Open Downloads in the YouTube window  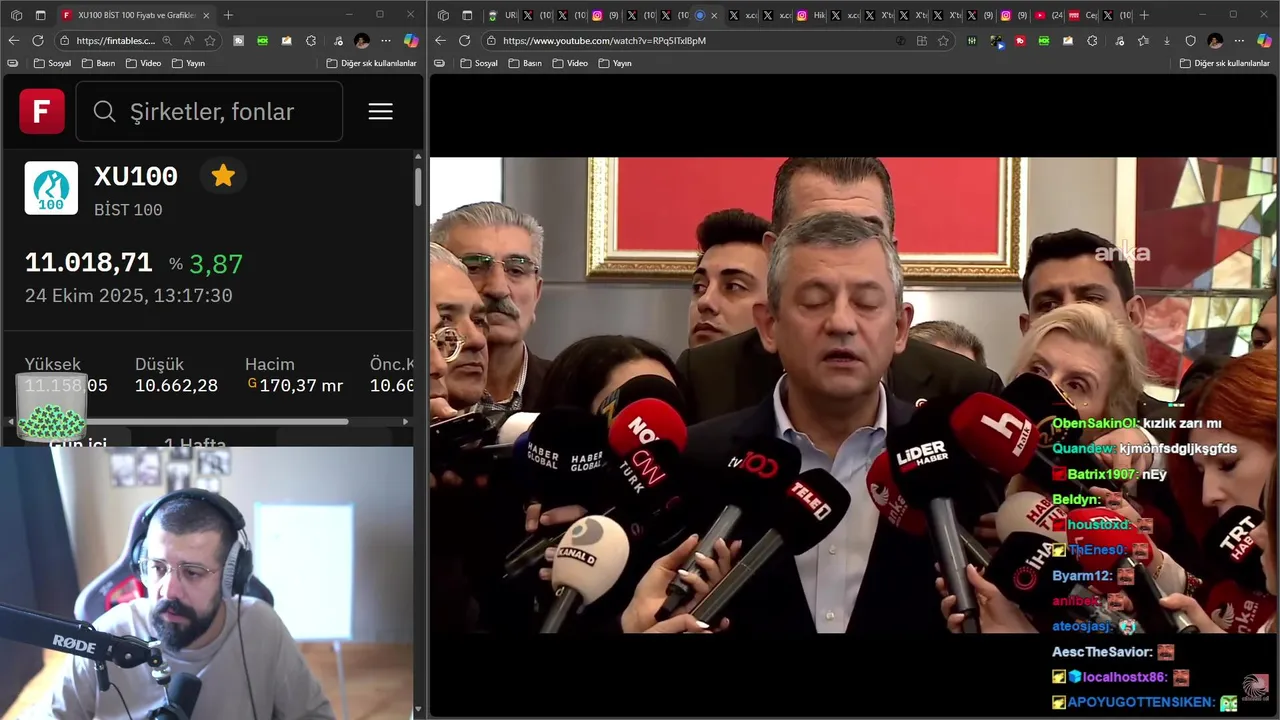click(1166, 40)
